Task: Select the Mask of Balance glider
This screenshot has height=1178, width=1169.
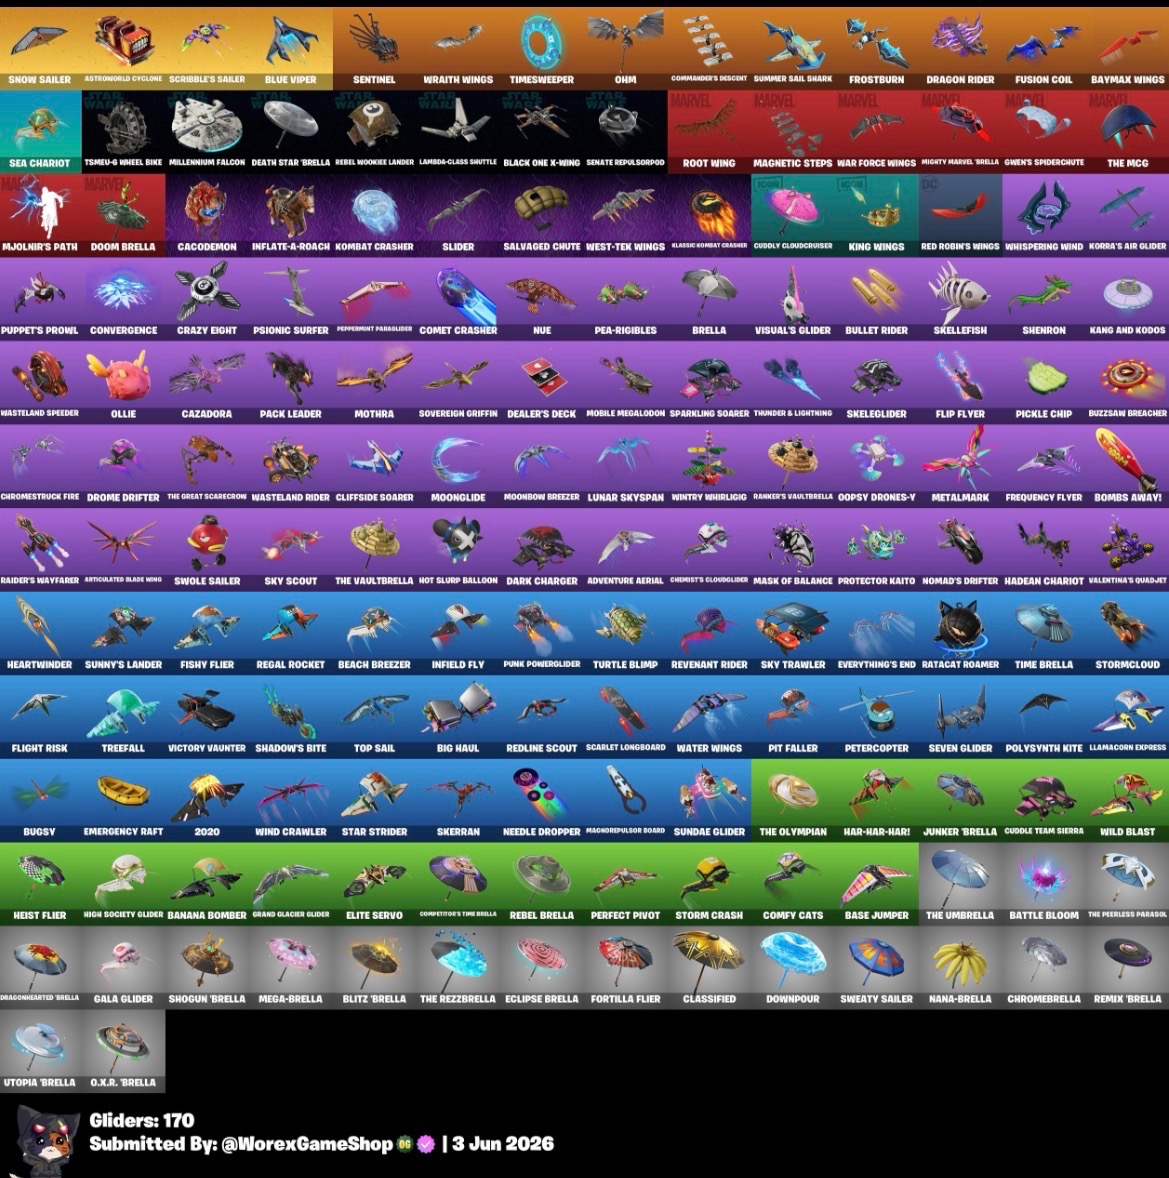Action: point(793,548)
